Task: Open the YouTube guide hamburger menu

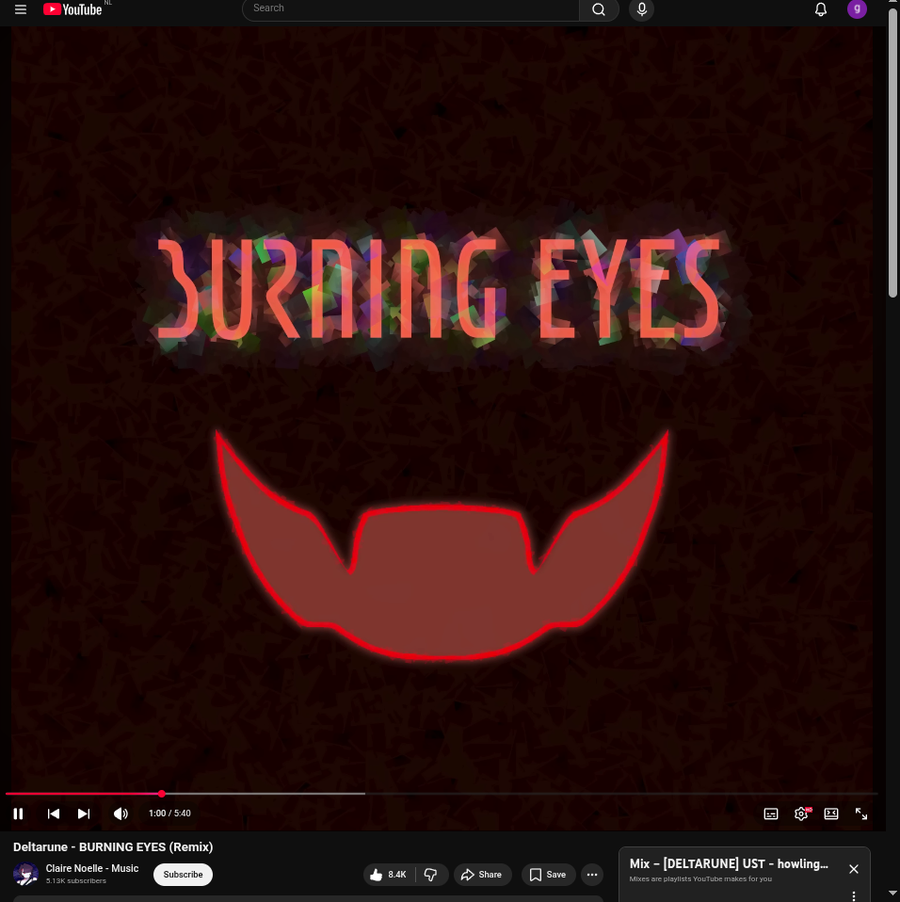Action: (x=21, y=9)
